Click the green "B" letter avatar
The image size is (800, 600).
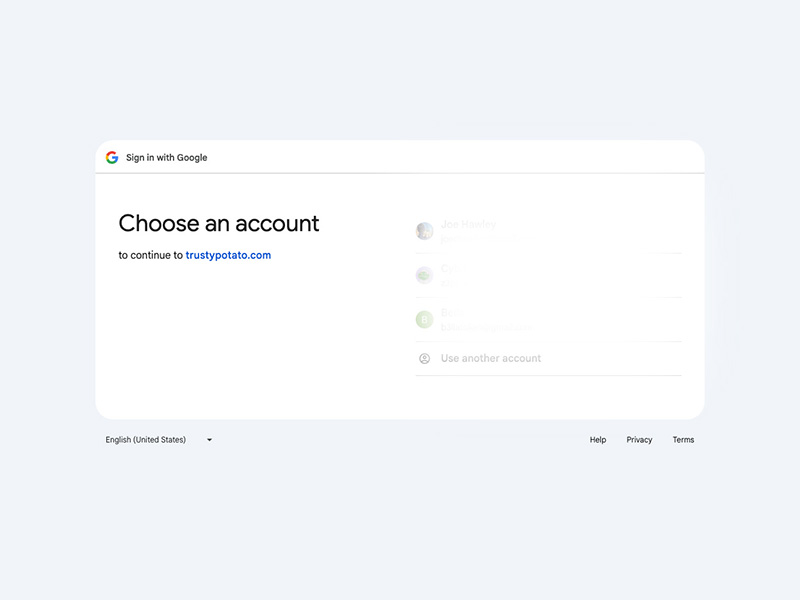(424, 320)
